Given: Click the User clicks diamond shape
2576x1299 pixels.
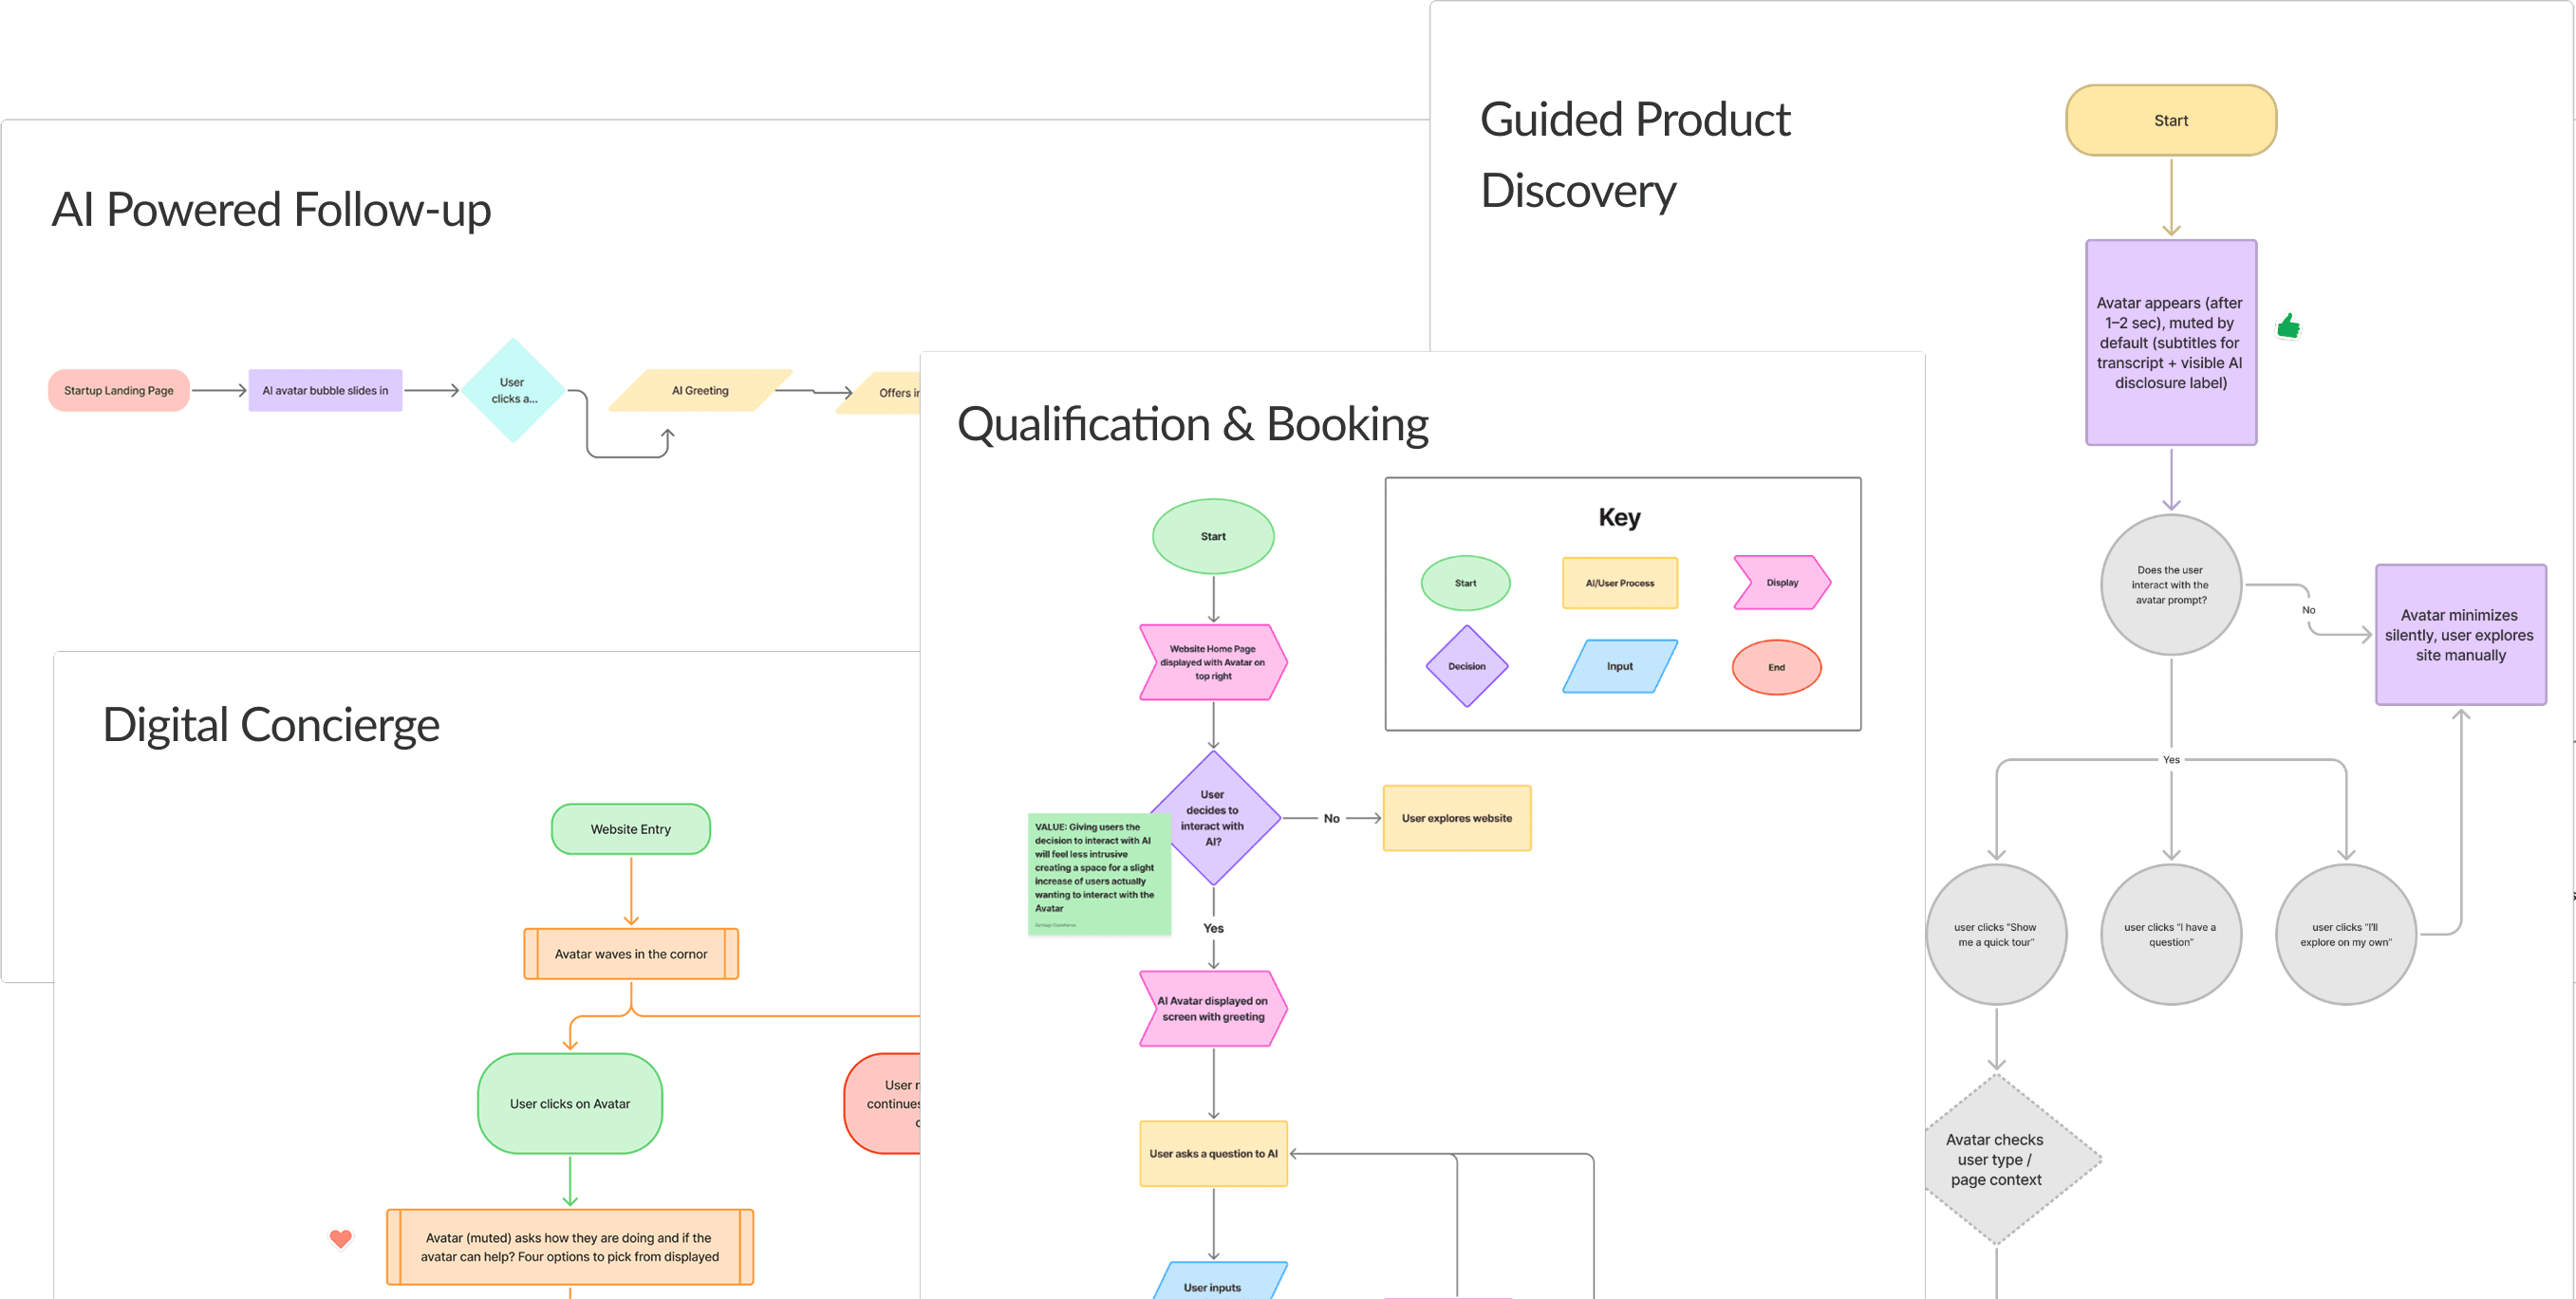Looking at the screenshot, I should pyautogui.click(x=513, y=390).
